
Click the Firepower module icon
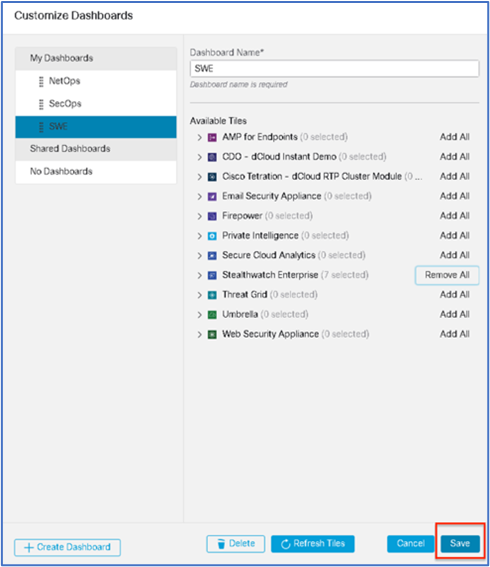pos(212,216)
